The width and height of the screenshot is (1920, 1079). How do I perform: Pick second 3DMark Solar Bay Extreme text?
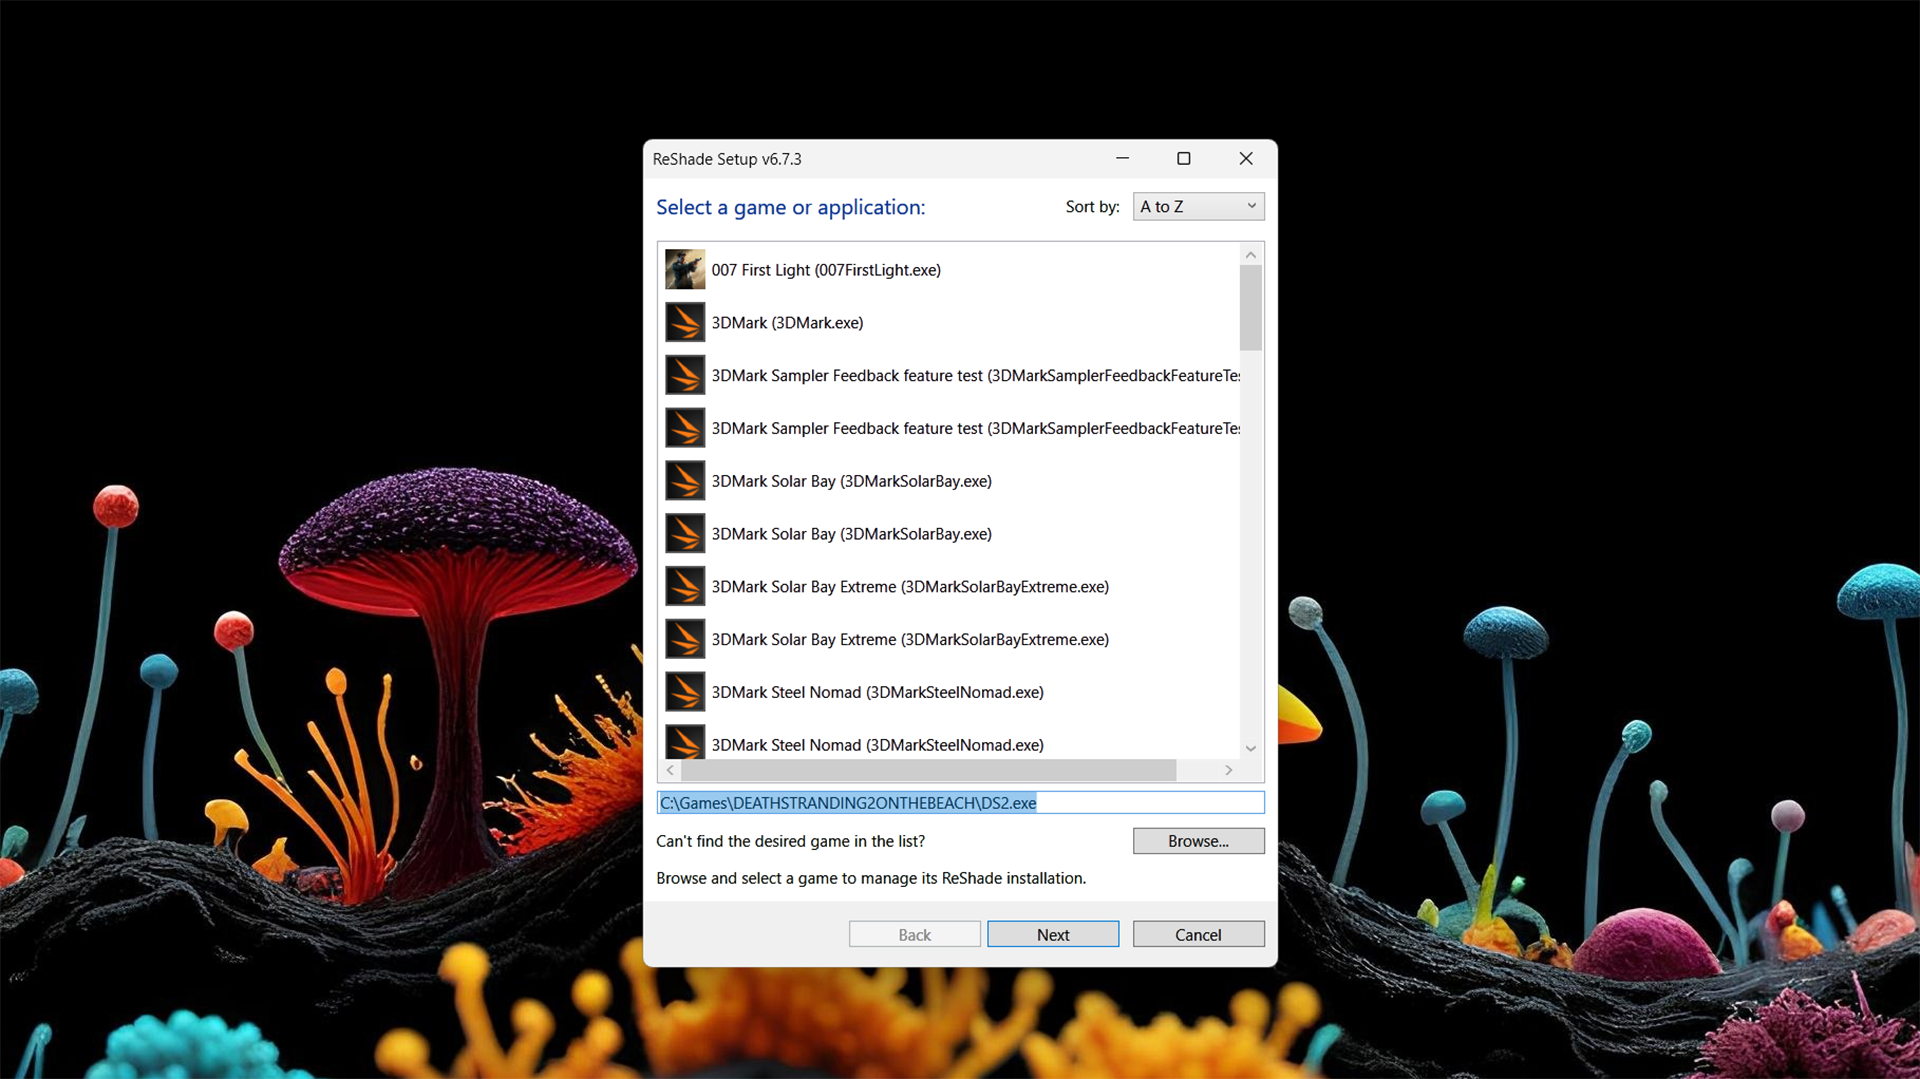[x=910, y=640]
